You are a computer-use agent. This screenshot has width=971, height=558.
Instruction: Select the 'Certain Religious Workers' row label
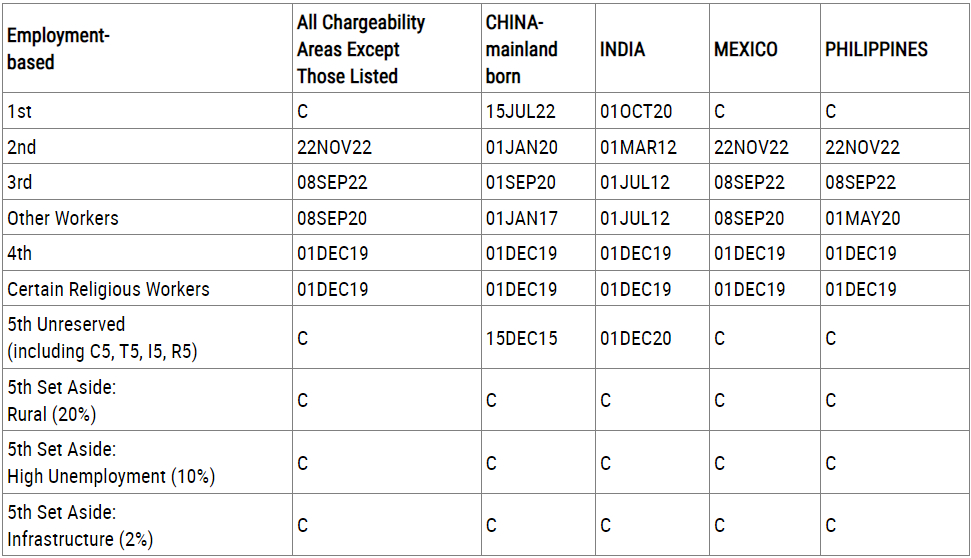coord(108,289)
